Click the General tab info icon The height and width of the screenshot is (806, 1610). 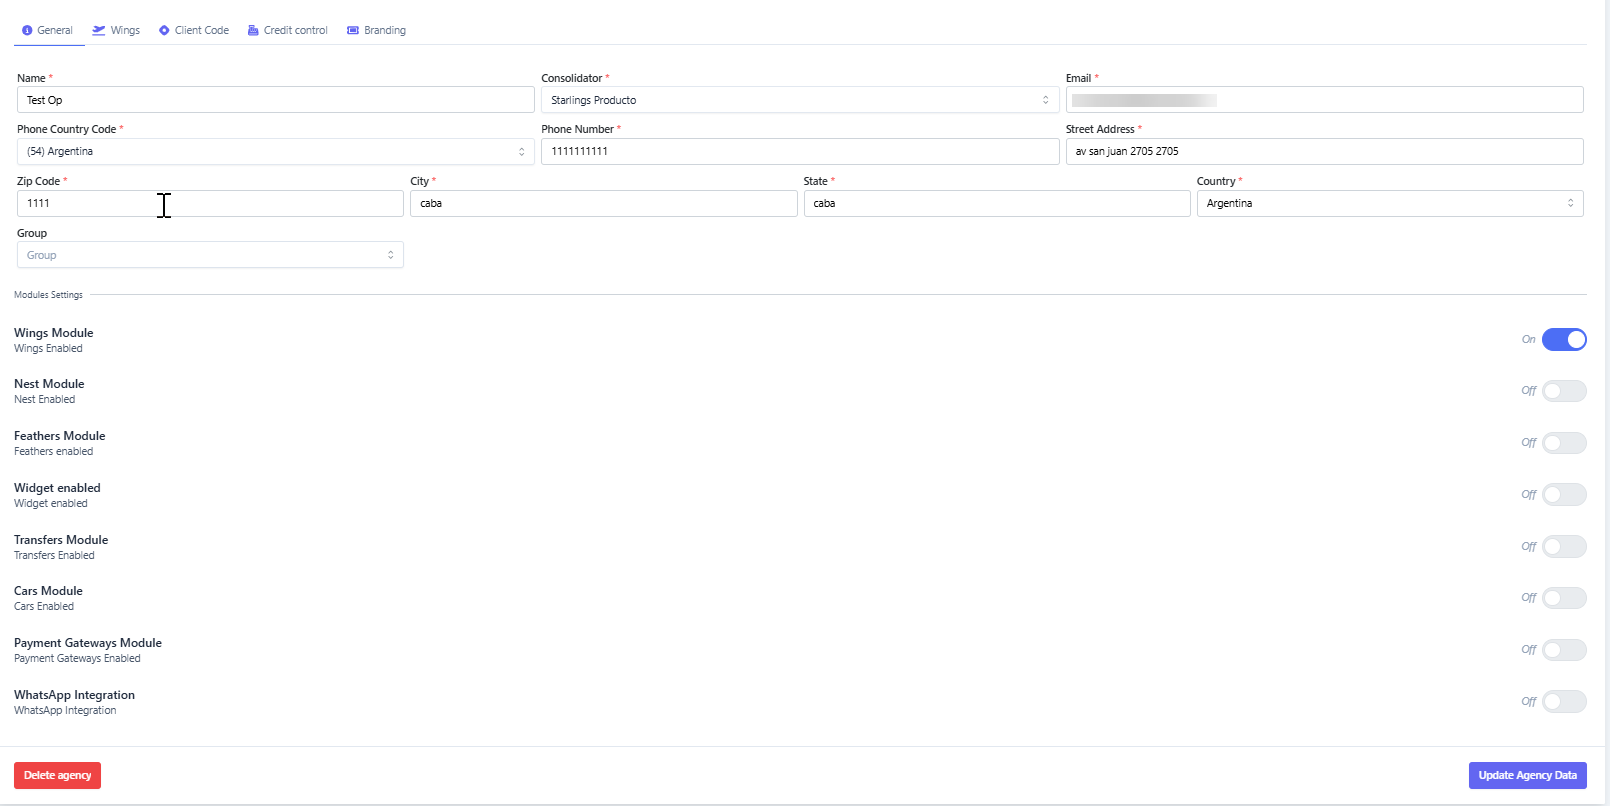click(27, 31)
